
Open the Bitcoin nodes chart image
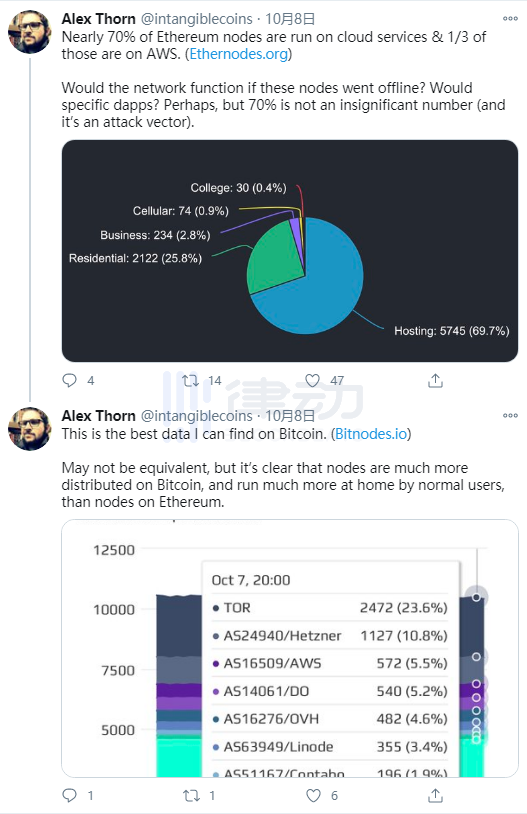[x=290, y=648]
